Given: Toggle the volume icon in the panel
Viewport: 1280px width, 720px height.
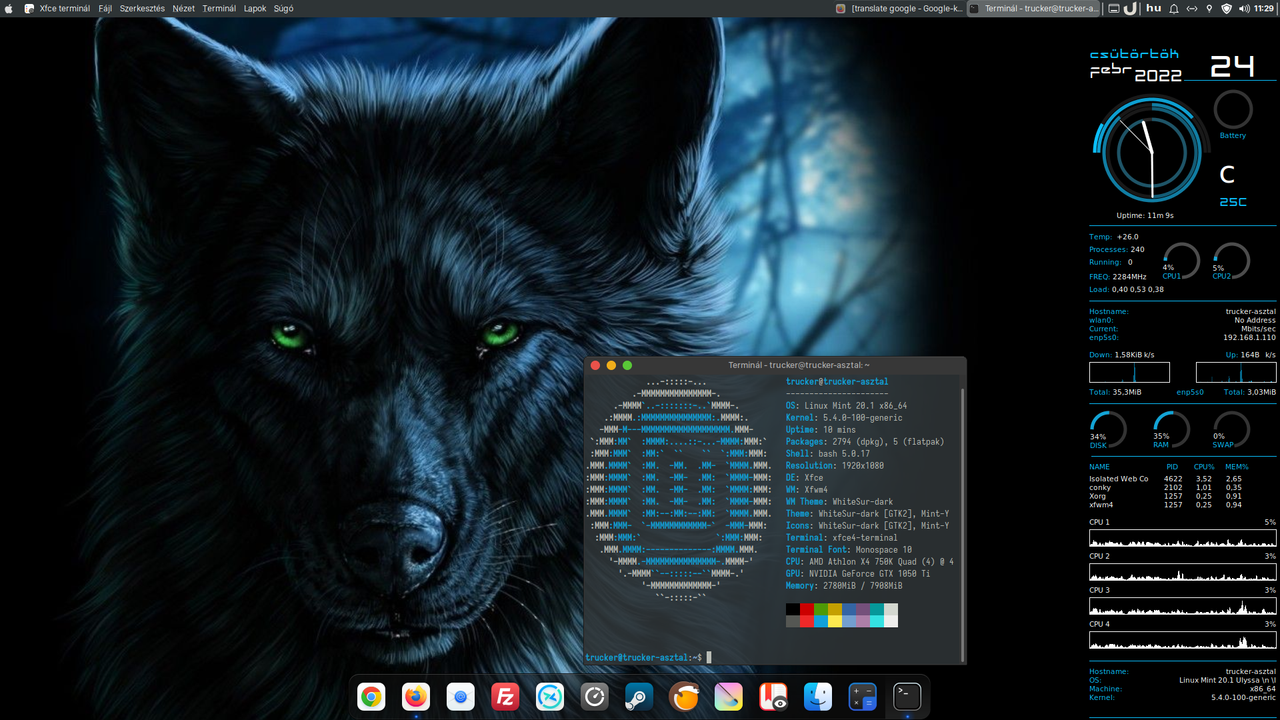Looking at the screenshot, I should 1244,8.
